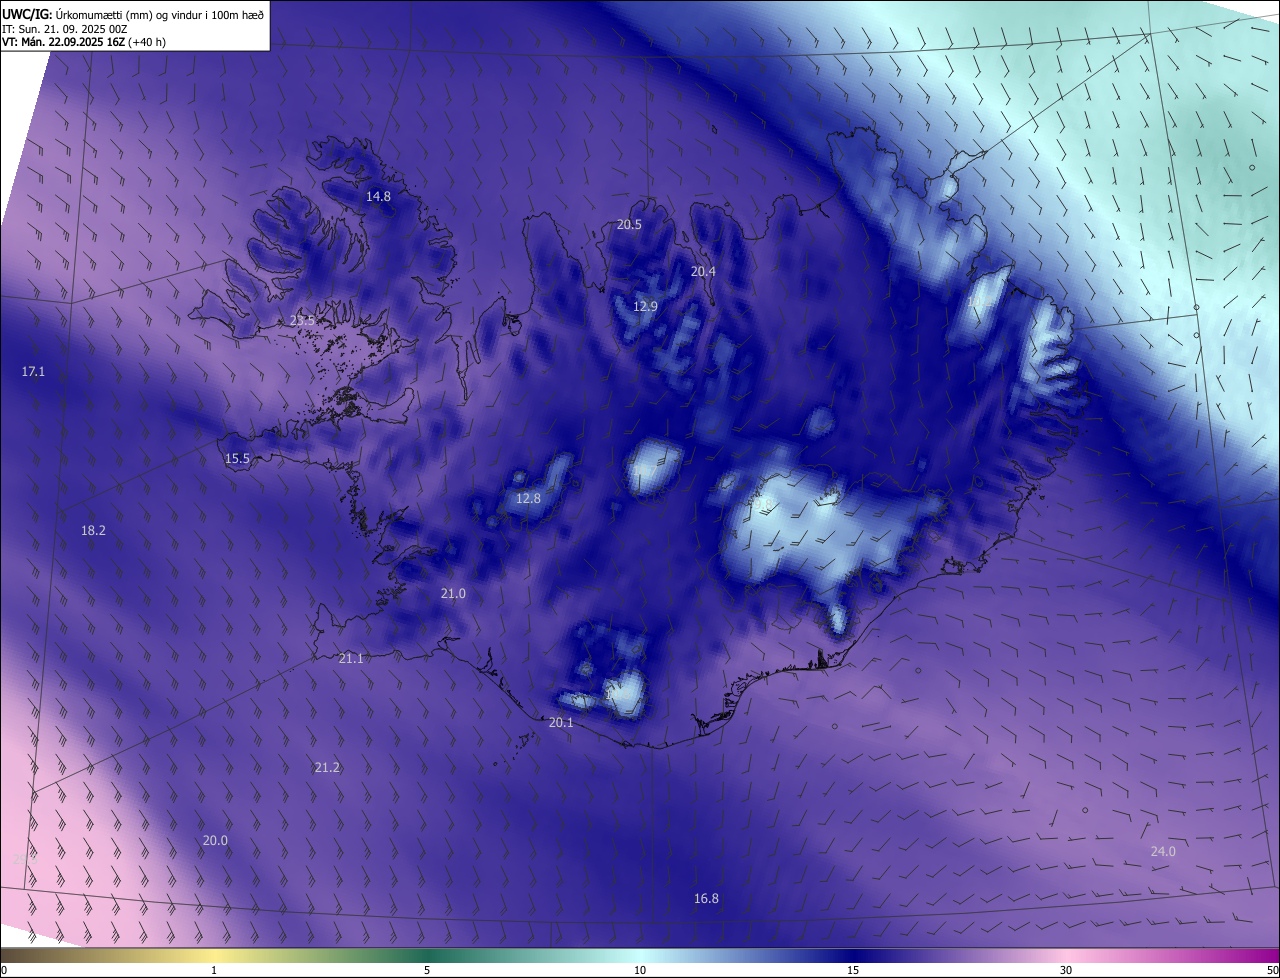Viewport: 1280px width, 978px height.
Task: Click the 50 label on the color scale
Action: click(x=1271, y=970)
